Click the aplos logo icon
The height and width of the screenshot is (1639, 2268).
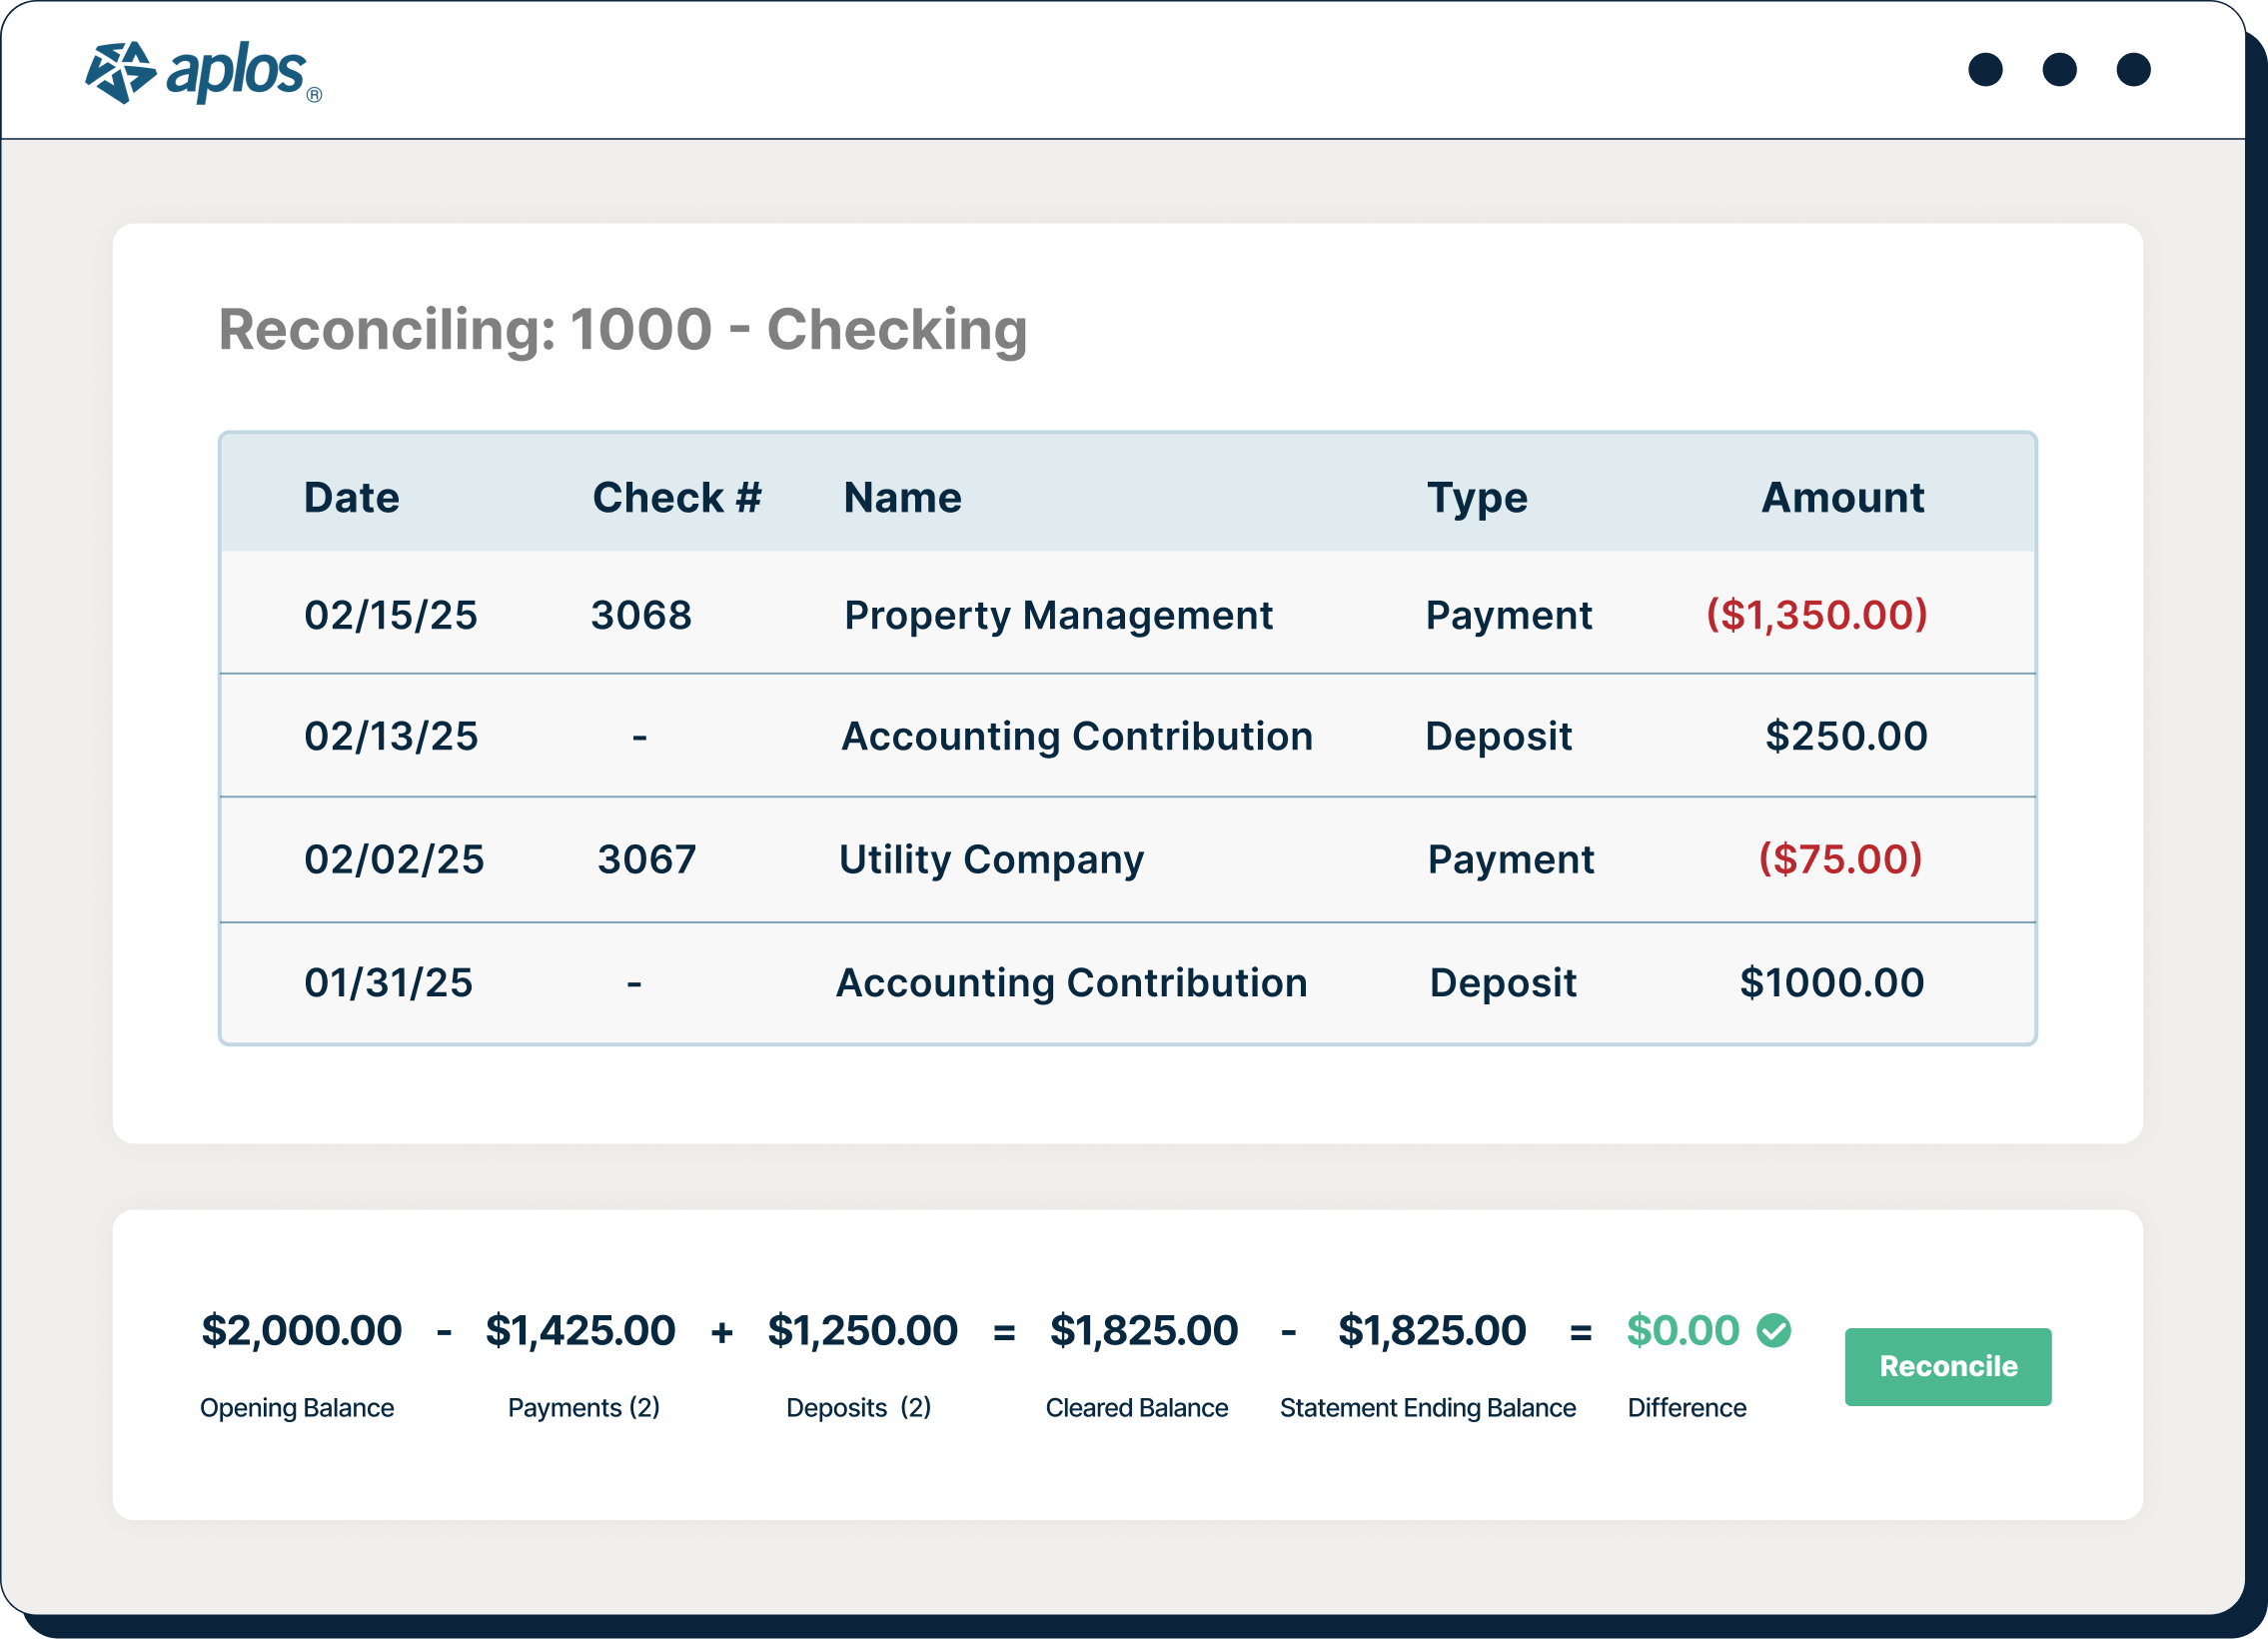pyautogui.click(x=120, y=70)
